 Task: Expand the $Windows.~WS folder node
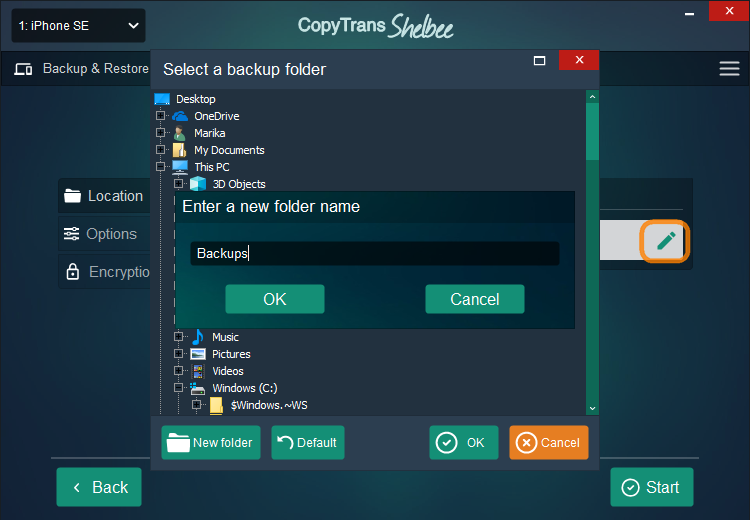197,405
